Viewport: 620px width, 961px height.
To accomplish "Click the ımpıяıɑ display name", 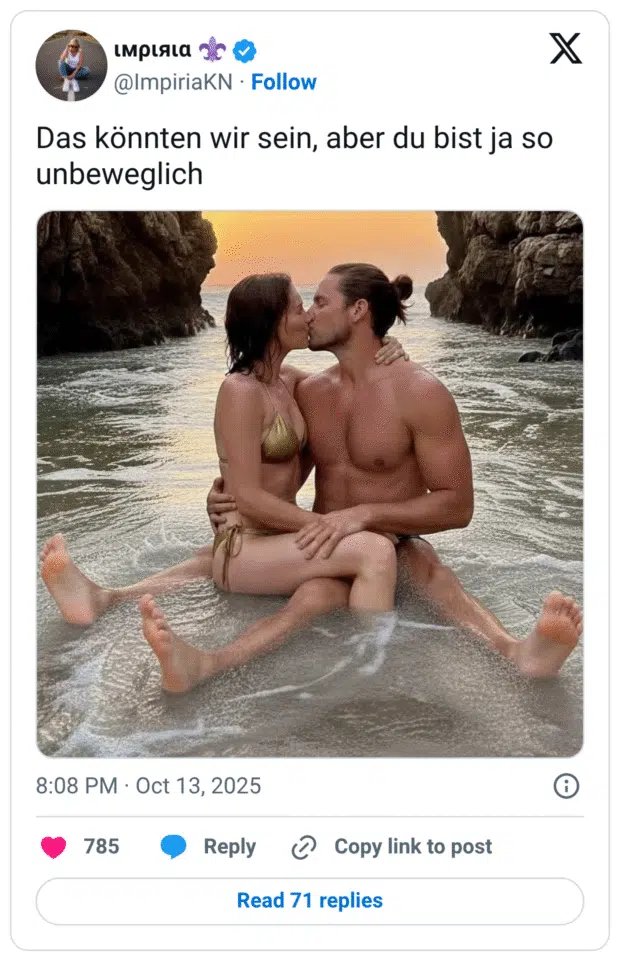I will point(153,50).
